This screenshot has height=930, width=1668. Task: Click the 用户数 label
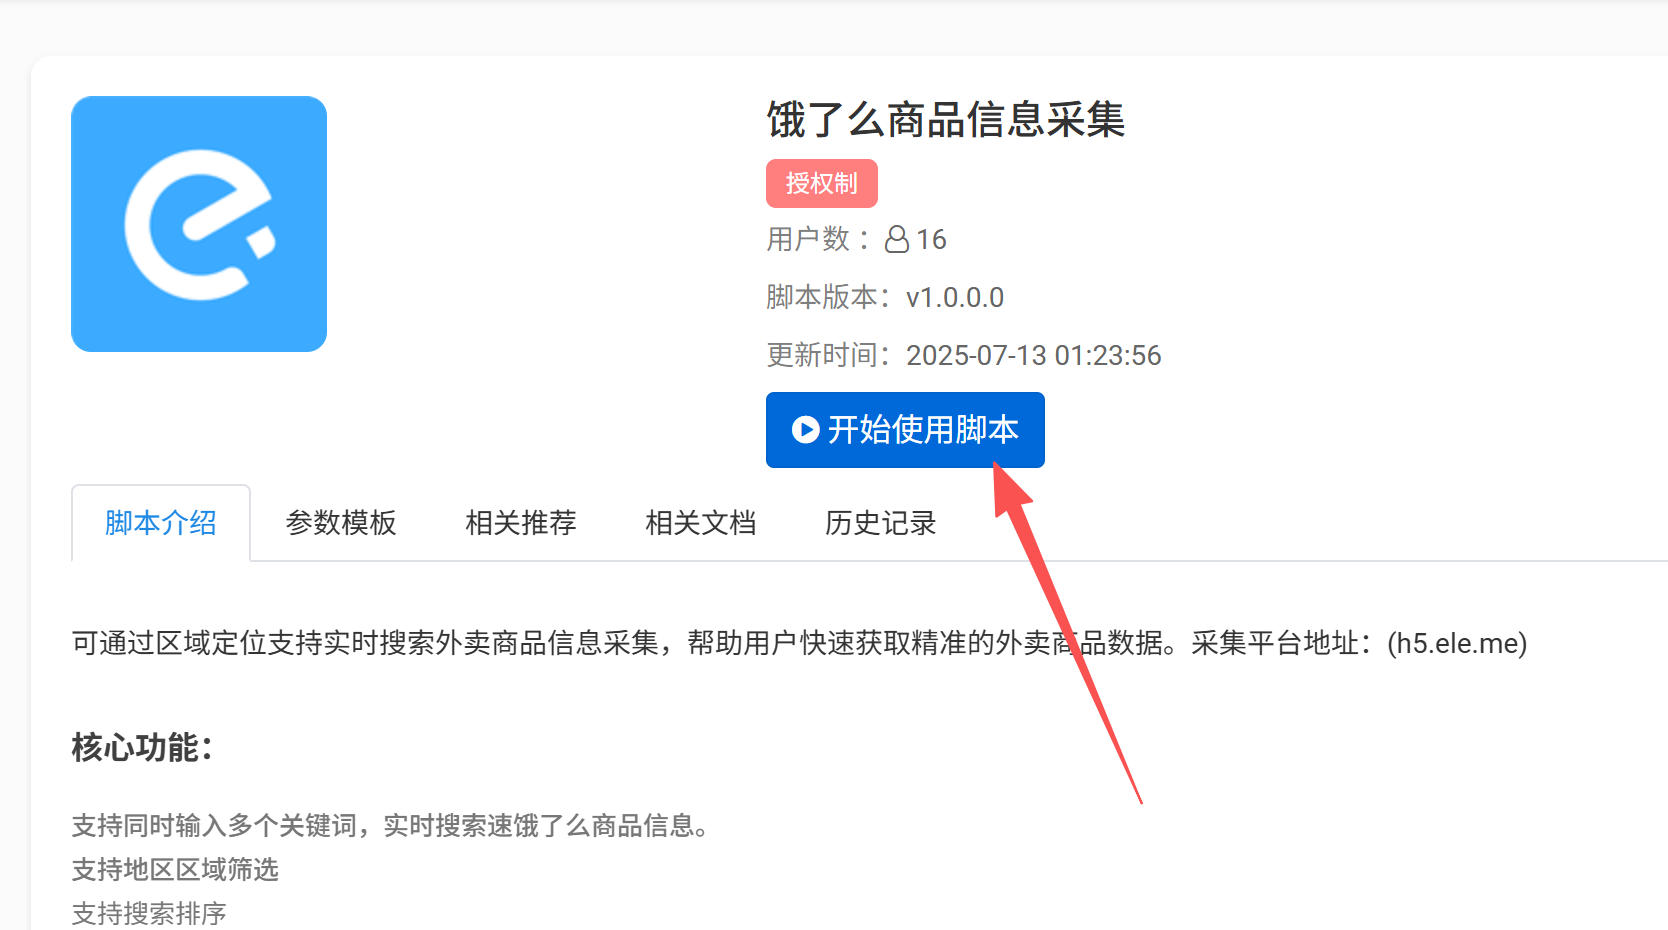[819, 239]
